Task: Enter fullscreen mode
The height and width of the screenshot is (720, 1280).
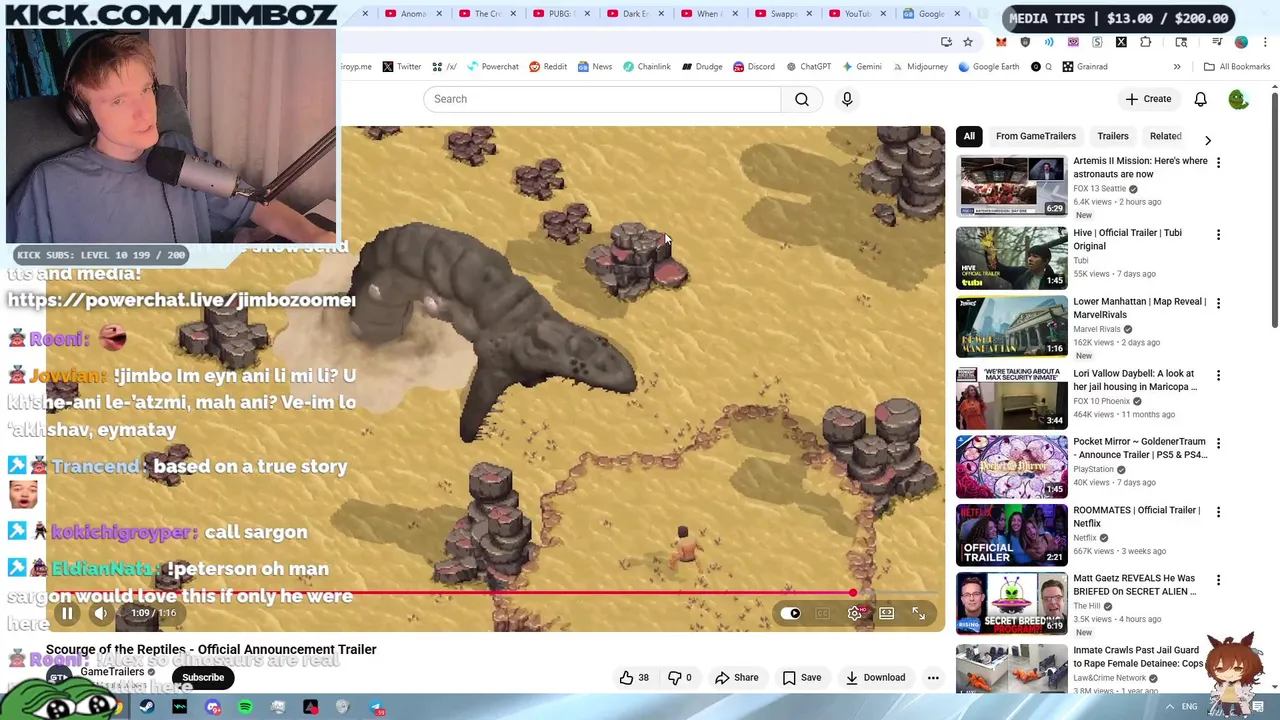Action: click(918, 613)
